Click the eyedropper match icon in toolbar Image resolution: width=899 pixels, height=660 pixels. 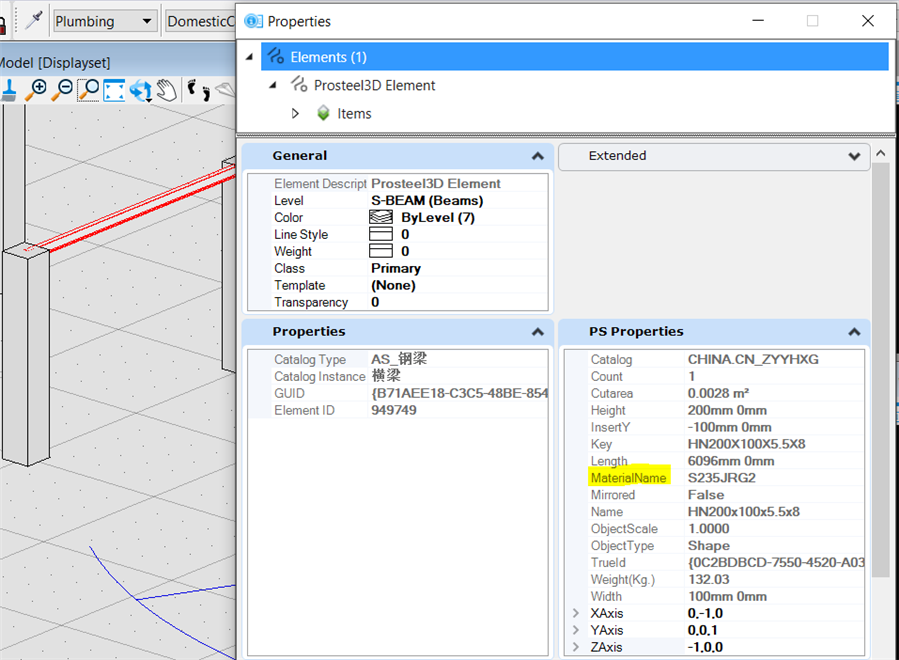point(34,21)
